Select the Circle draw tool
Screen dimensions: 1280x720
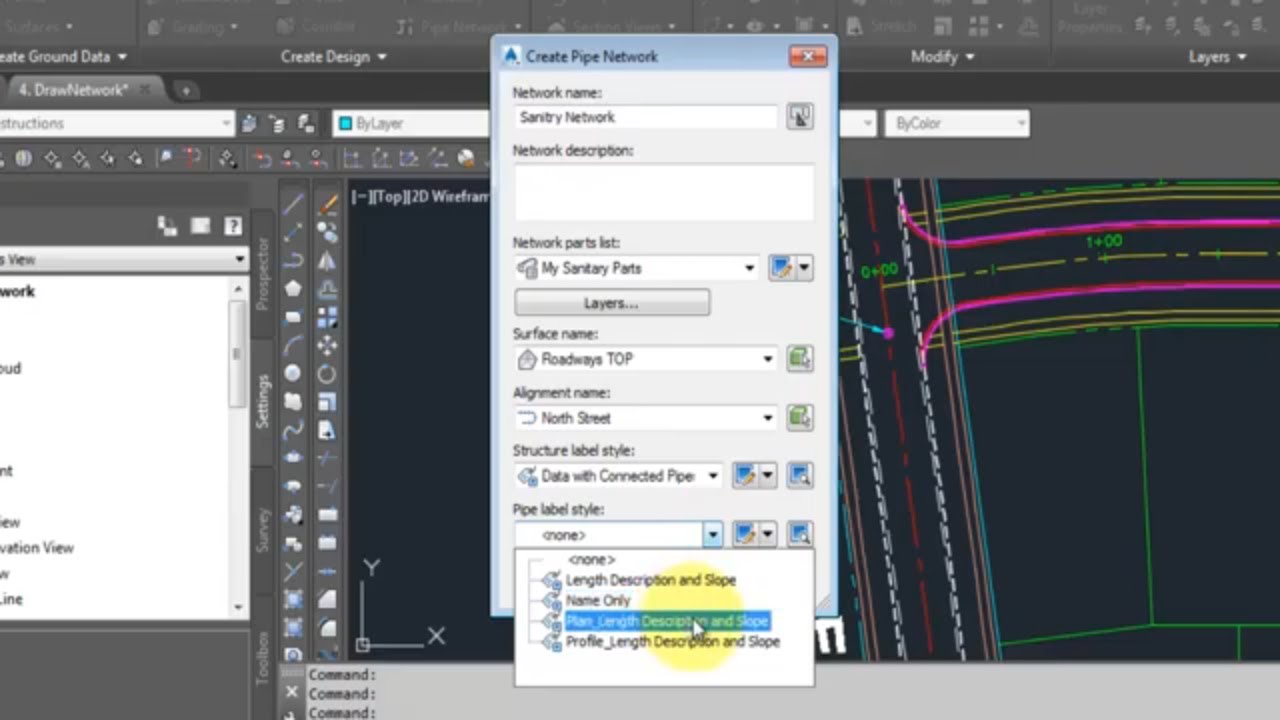coord(293,373)
